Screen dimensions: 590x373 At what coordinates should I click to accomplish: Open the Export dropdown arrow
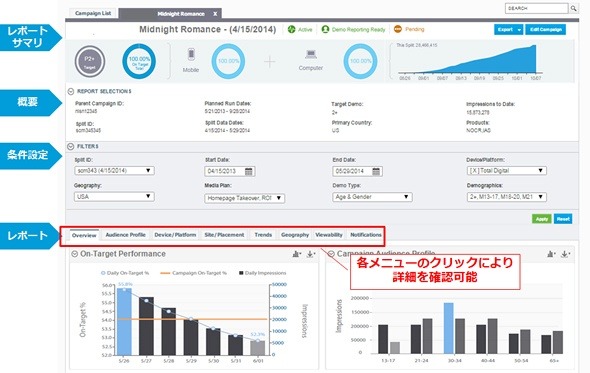coord(519,30)
